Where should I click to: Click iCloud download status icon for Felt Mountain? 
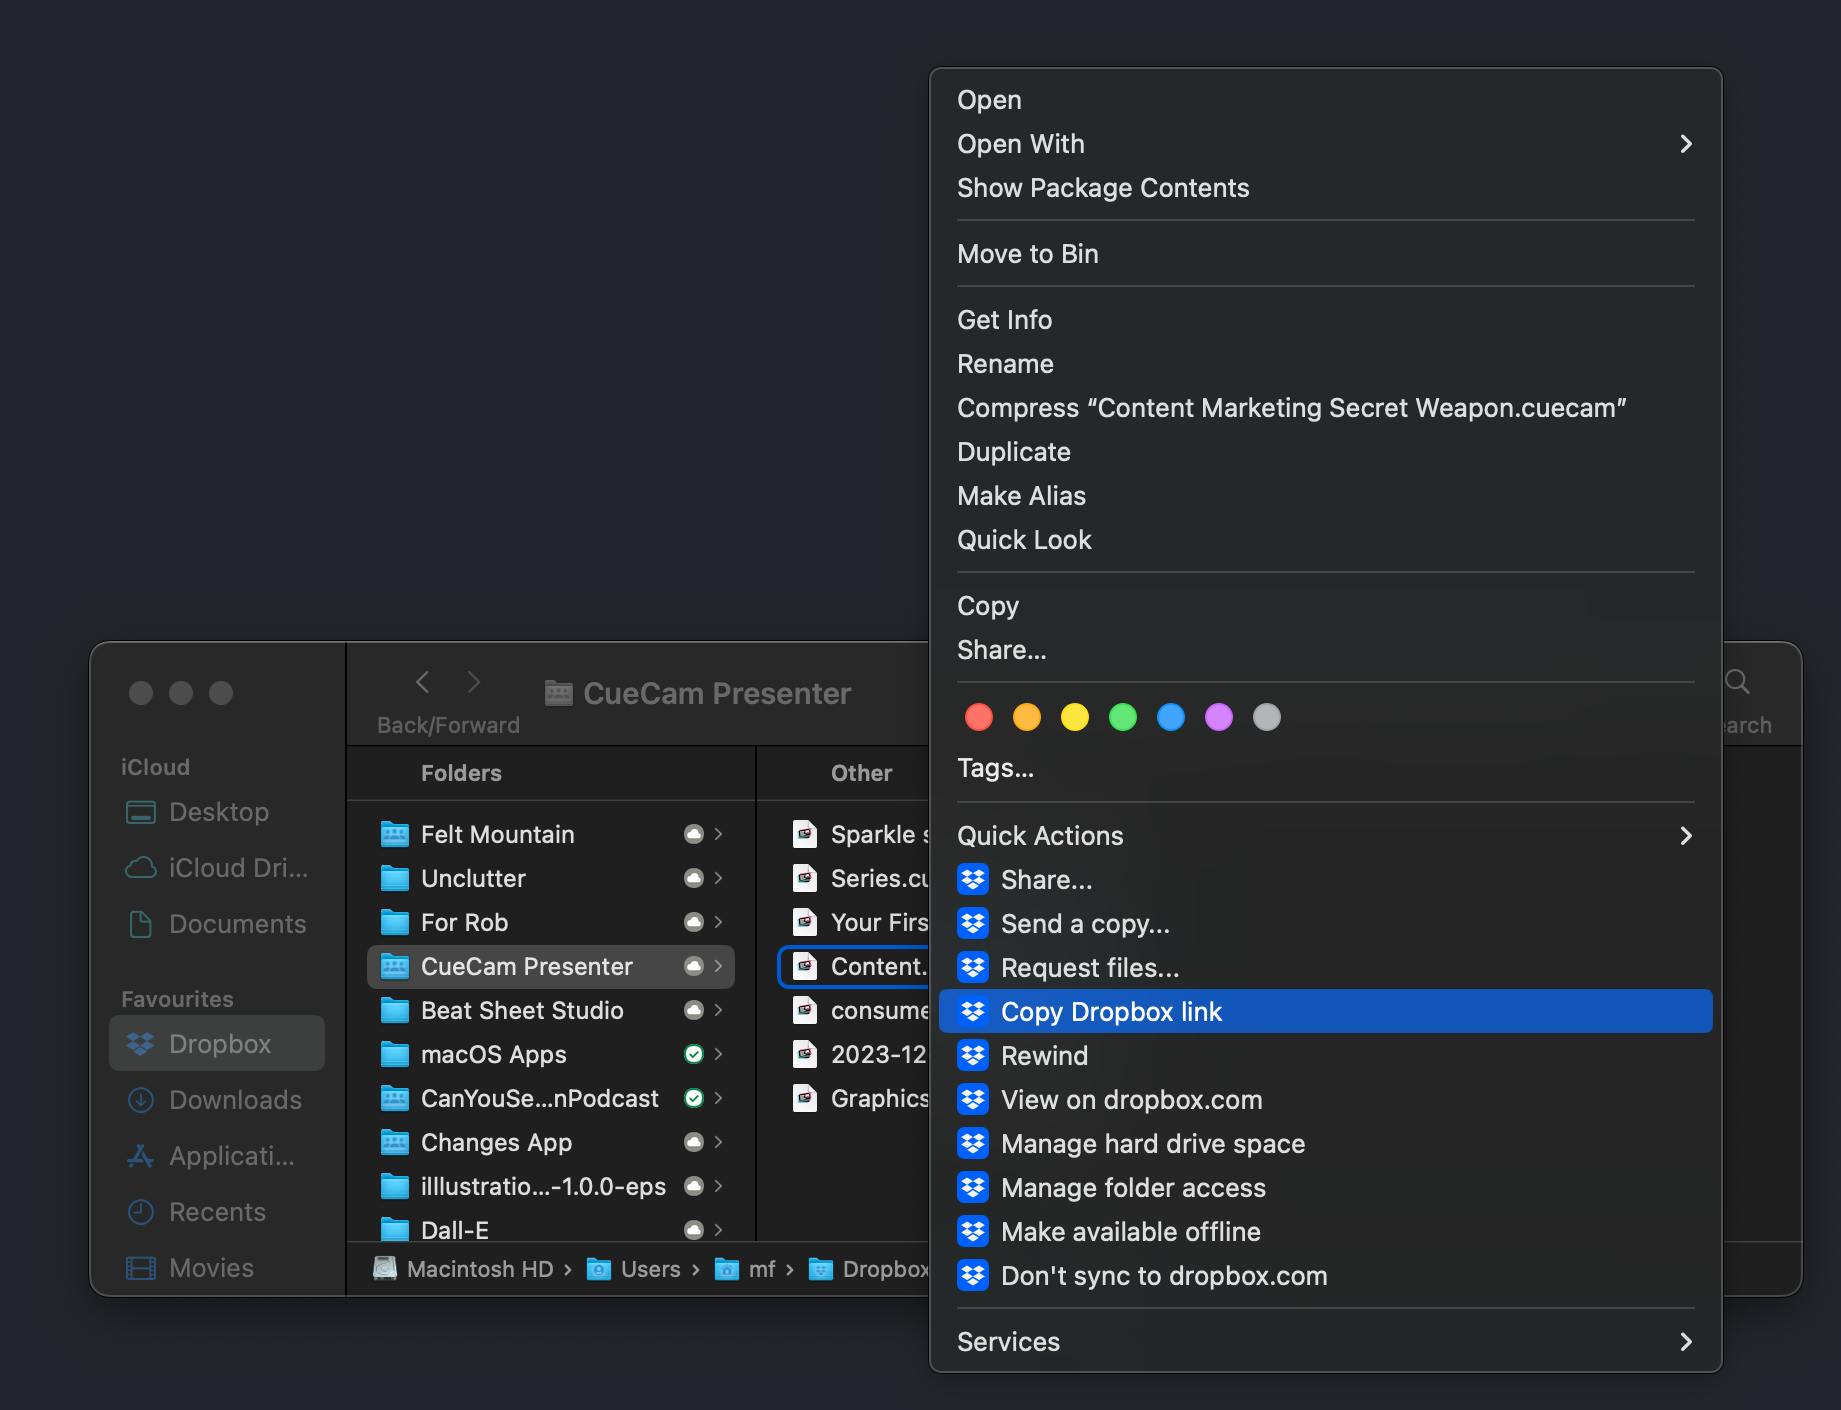click(x=693, y=834)
